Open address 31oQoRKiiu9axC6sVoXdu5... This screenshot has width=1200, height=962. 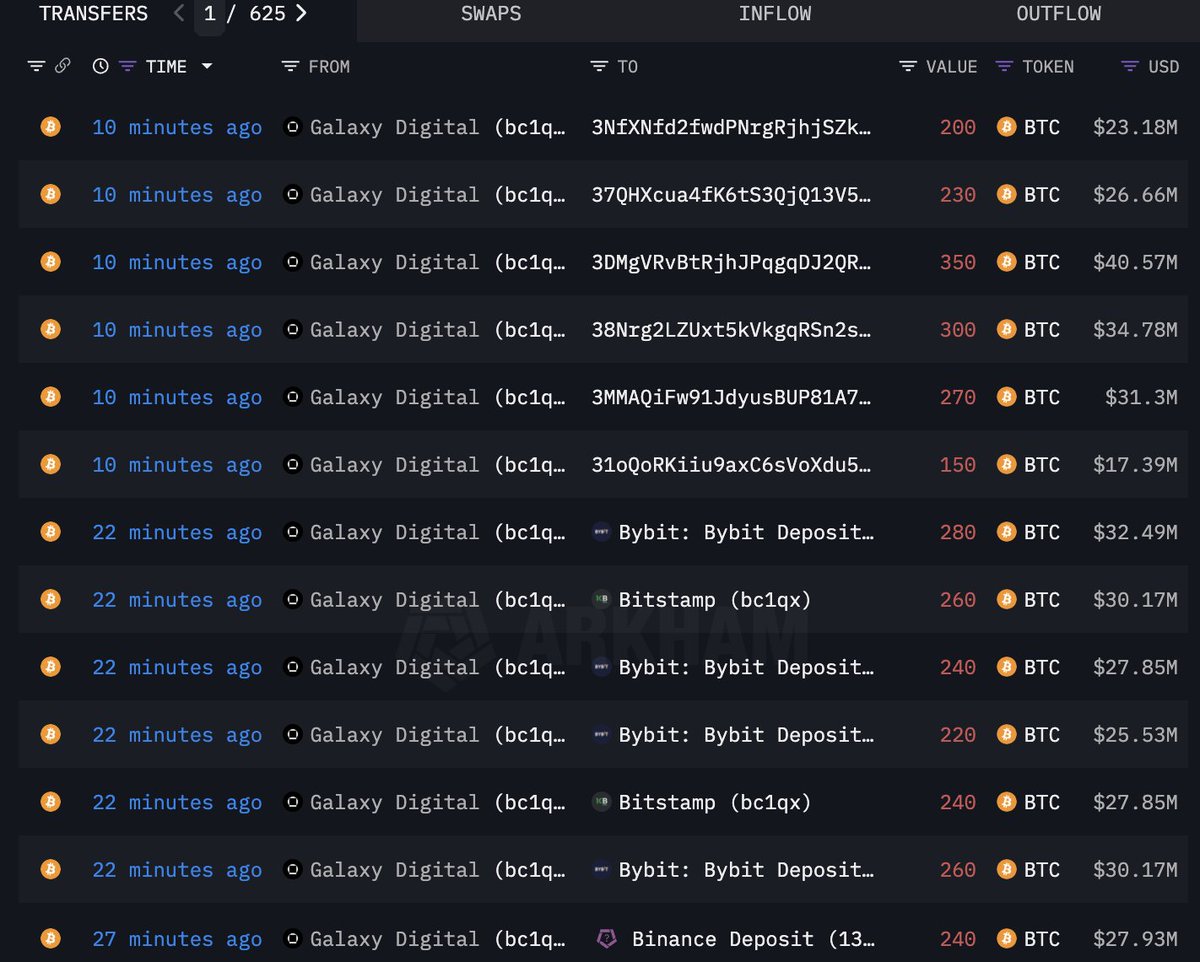coord(732,464)
